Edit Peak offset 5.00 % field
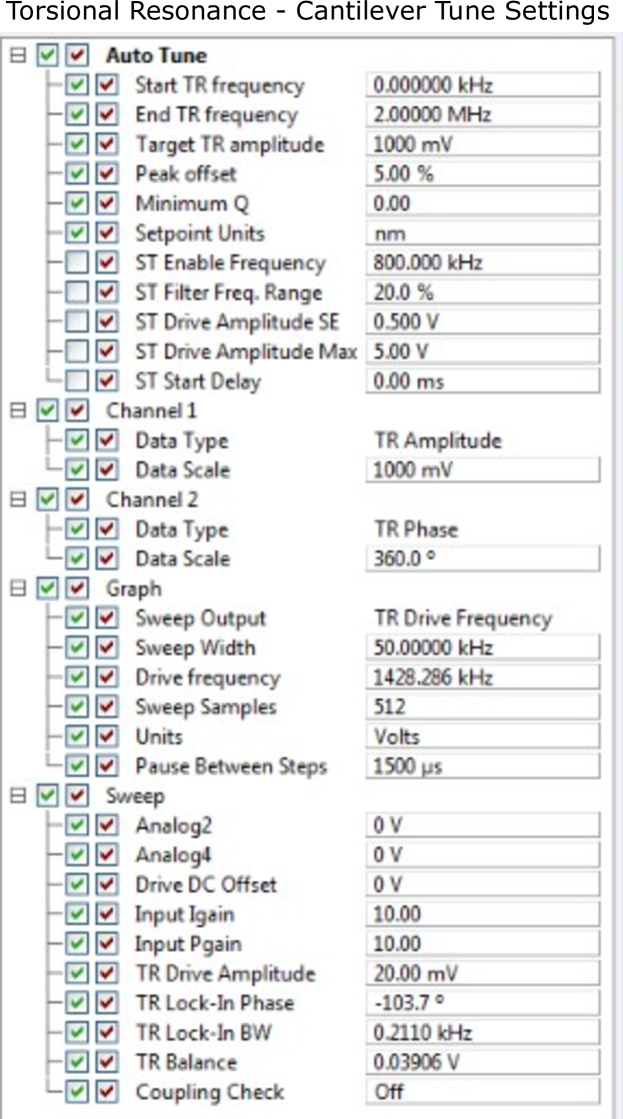 pyautogui.click(x=483, y=174)
